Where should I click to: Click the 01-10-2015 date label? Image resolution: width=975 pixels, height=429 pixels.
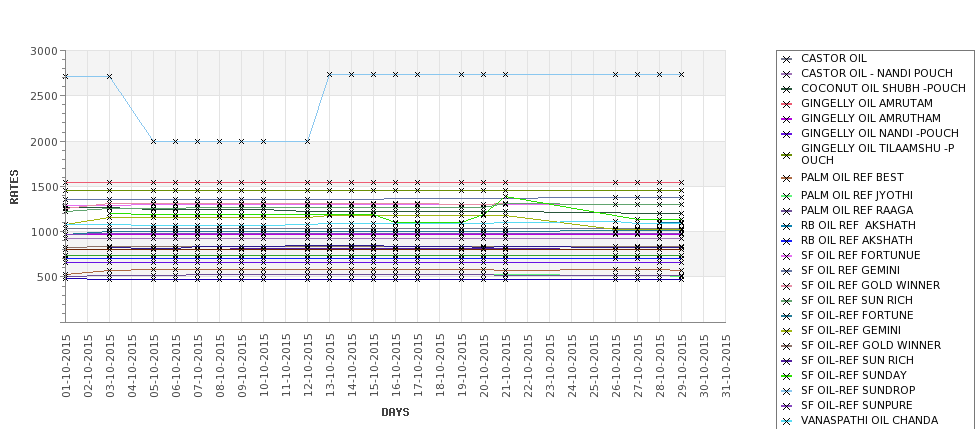[66, 366]
